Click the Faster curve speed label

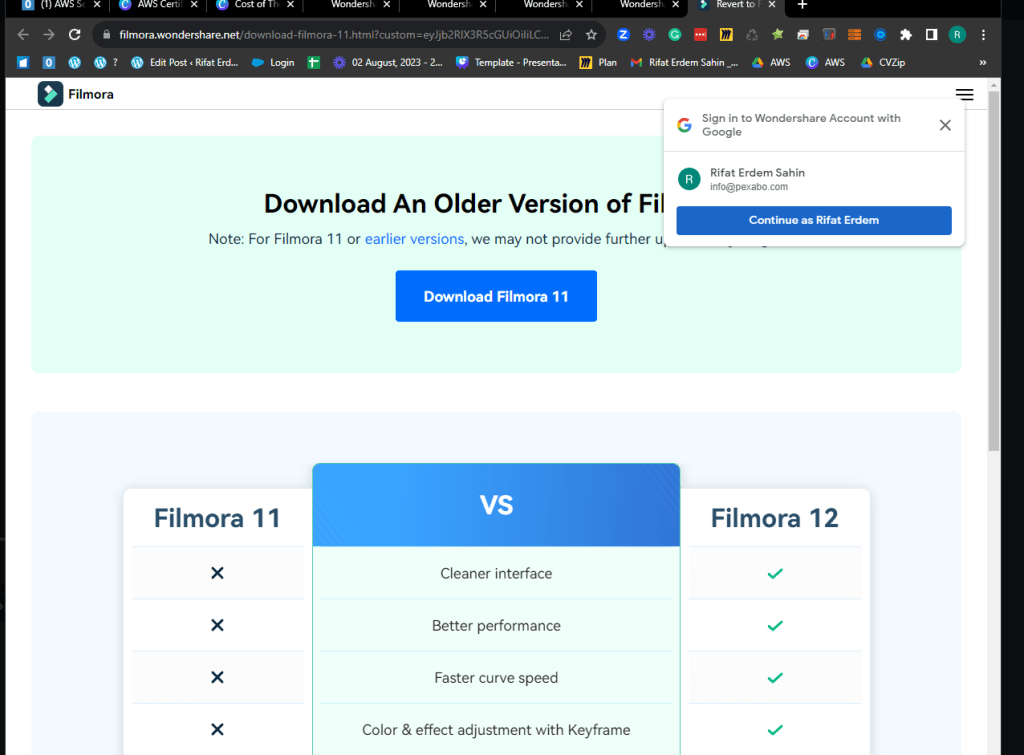point(496,678)
